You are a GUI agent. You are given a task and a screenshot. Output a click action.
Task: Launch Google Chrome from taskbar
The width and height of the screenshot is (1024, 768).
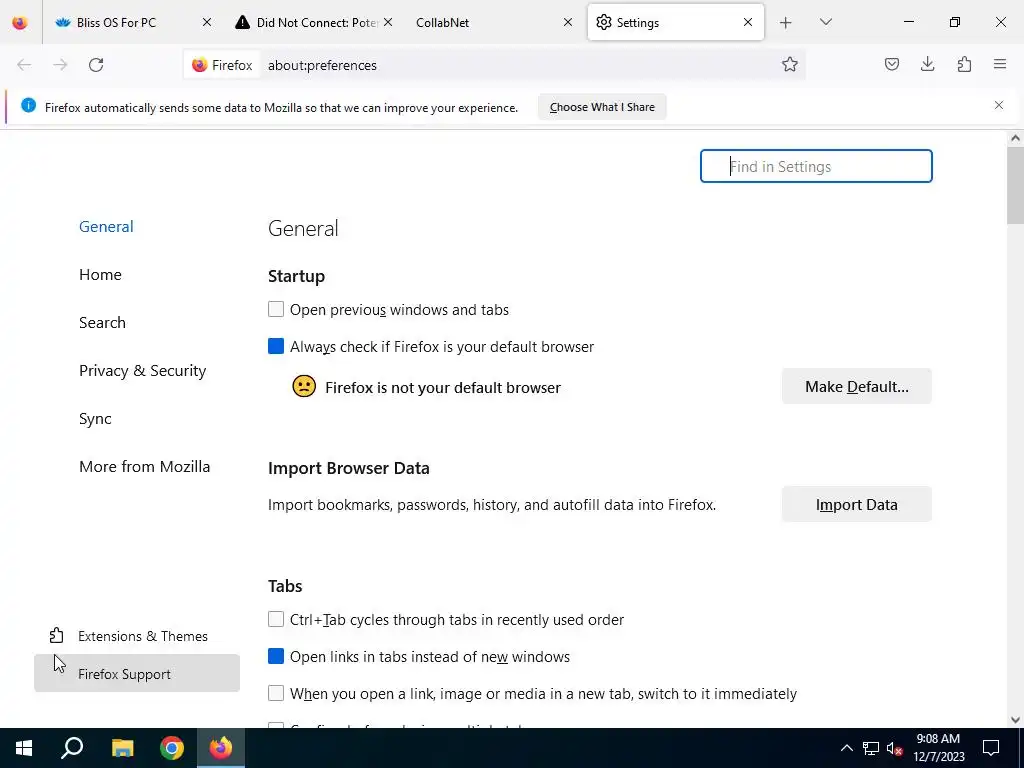point(172,748)
